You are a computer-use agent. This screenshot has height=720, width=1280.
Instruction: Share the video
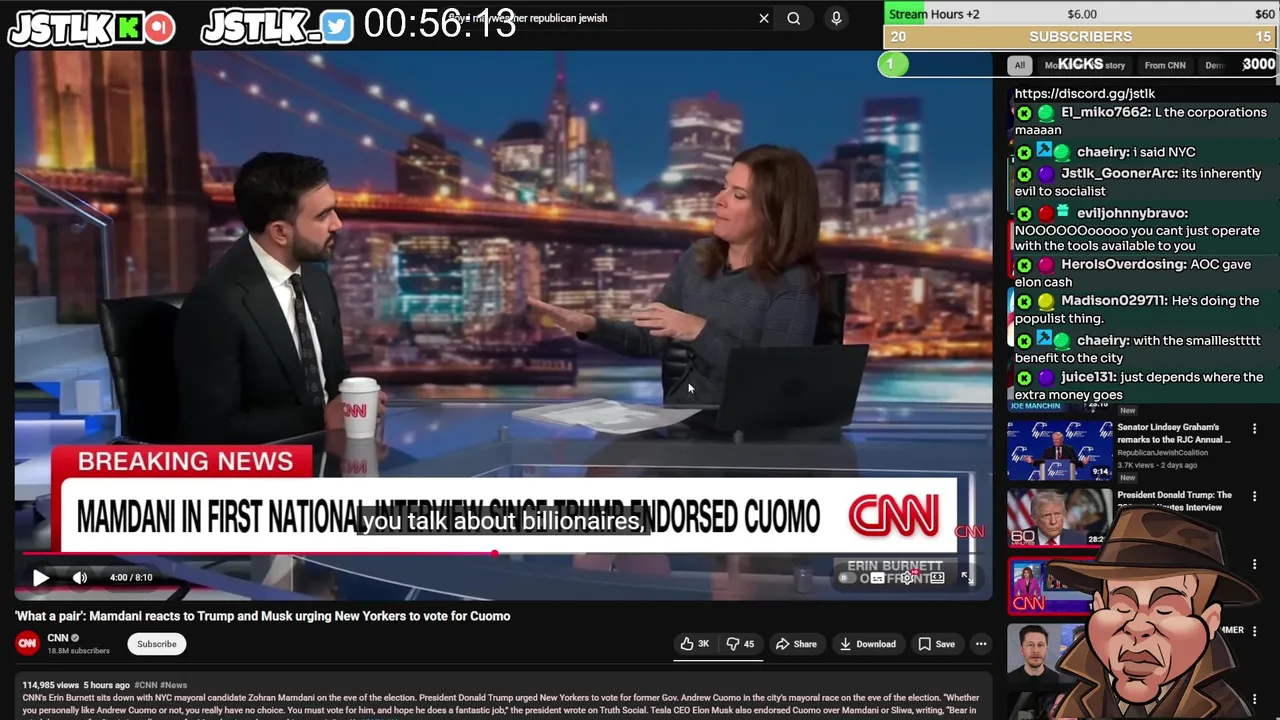[x=796, y=644]
